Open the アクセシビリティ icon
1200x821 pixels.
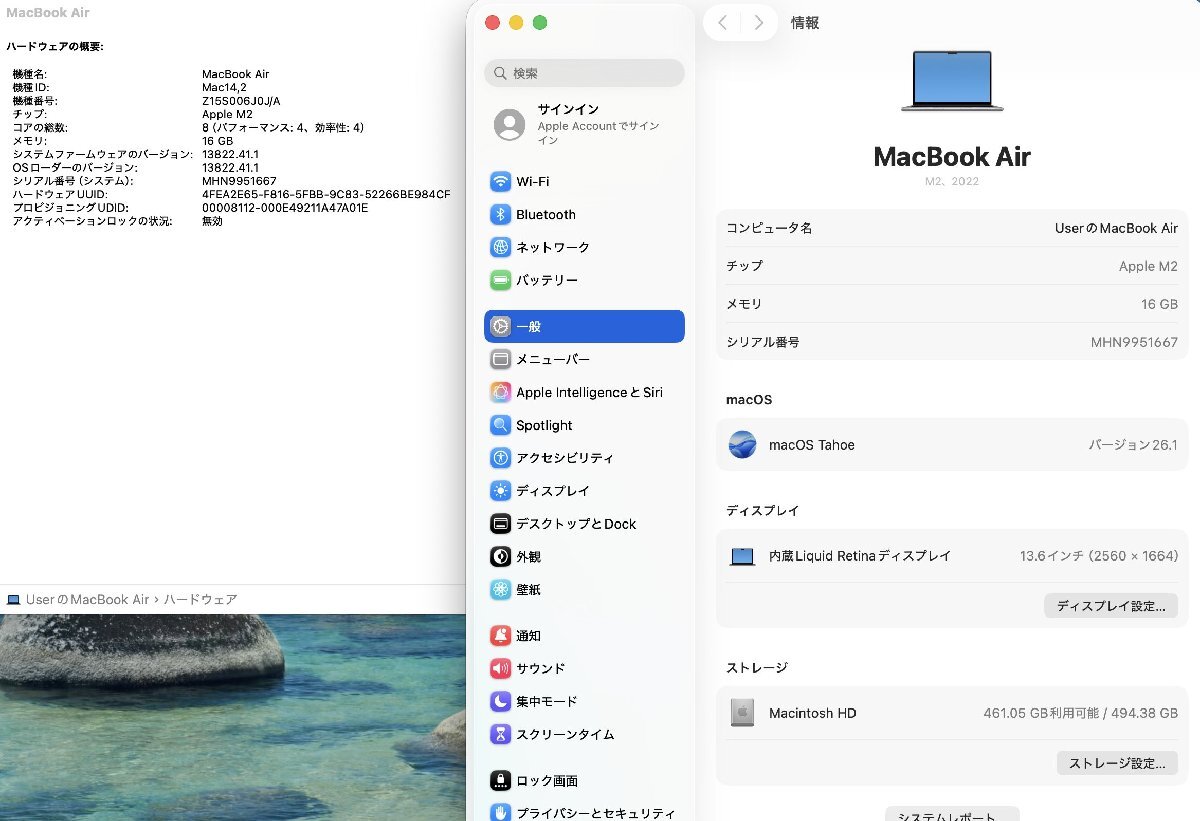pyautogui.click(x=501, y=458)
